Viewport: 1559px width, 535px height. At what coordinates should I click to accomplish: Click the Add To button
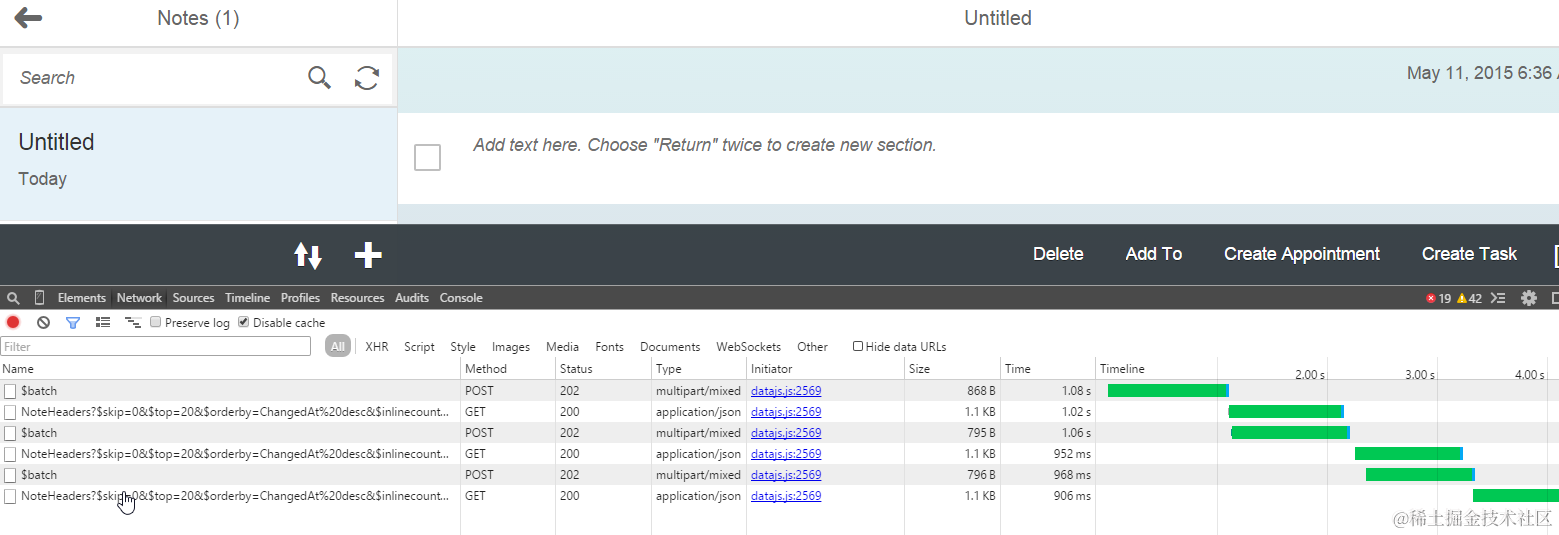1154,254
